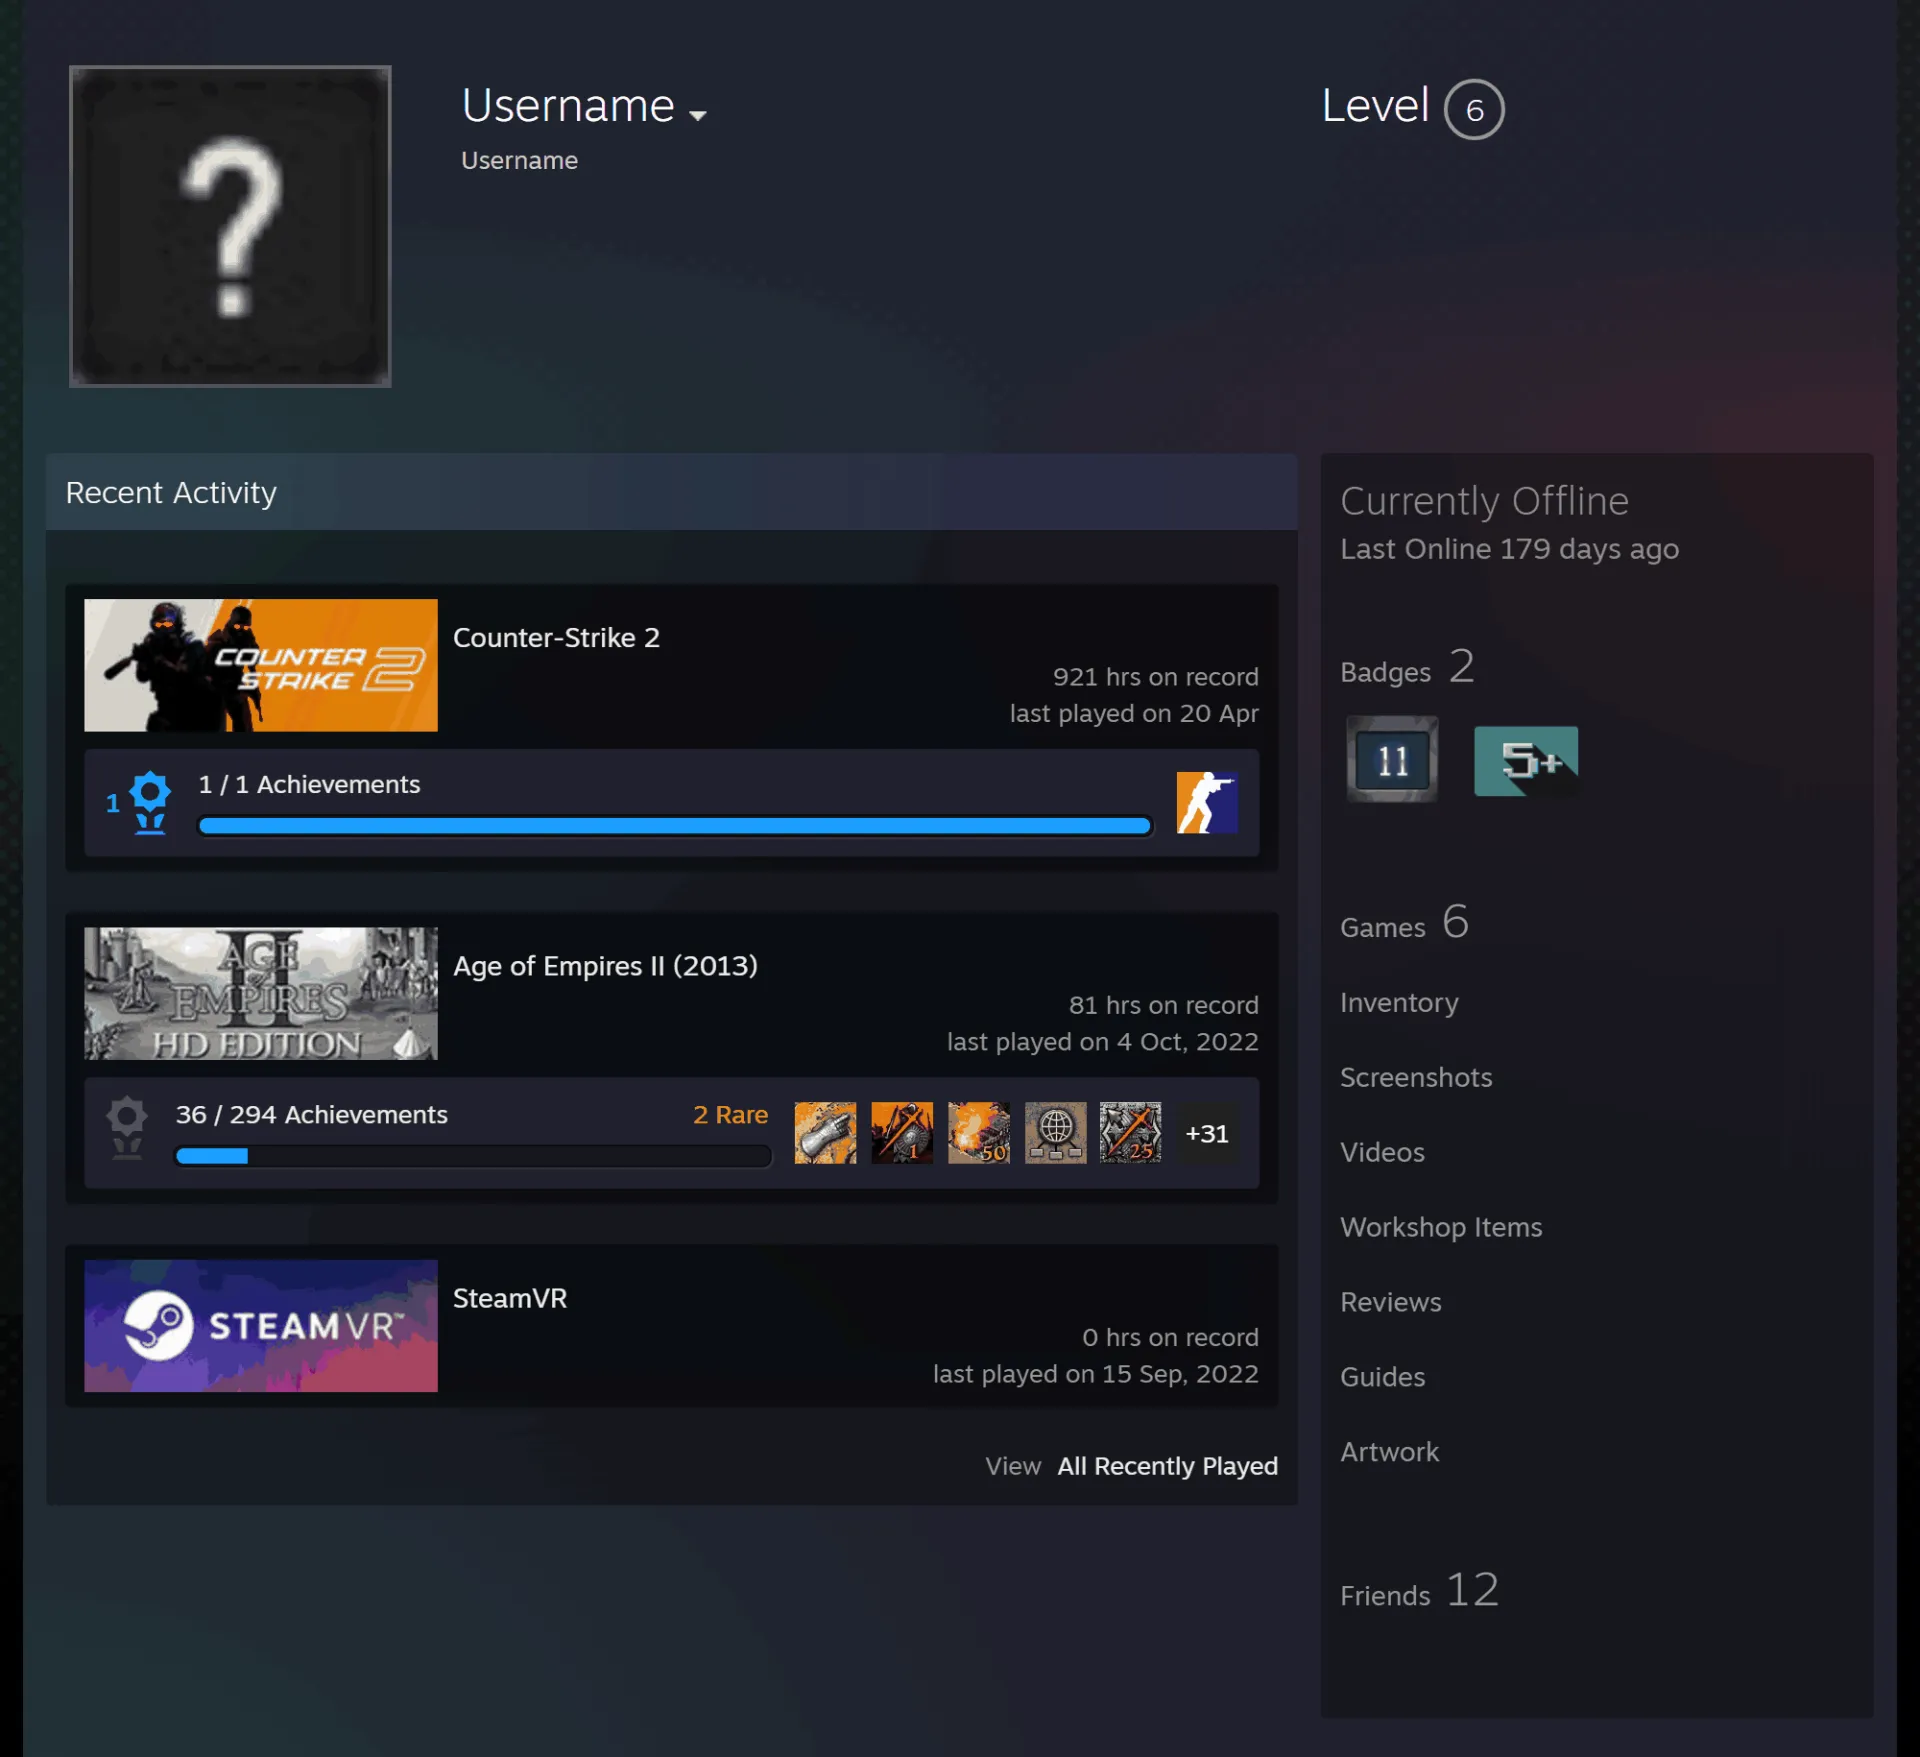Click the 921 hrs on record text

[x=1155, y=677]
